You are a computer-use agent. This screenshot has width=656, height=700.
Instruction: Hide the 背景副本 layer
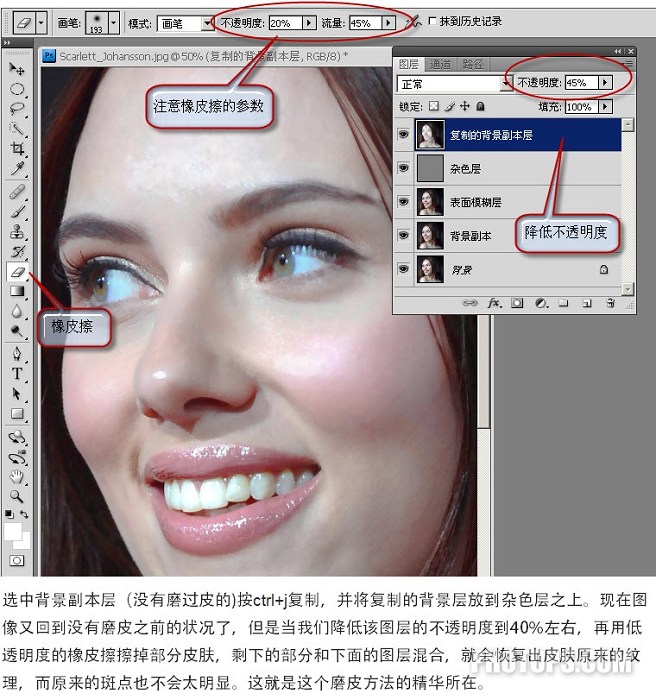pos(403,235)
